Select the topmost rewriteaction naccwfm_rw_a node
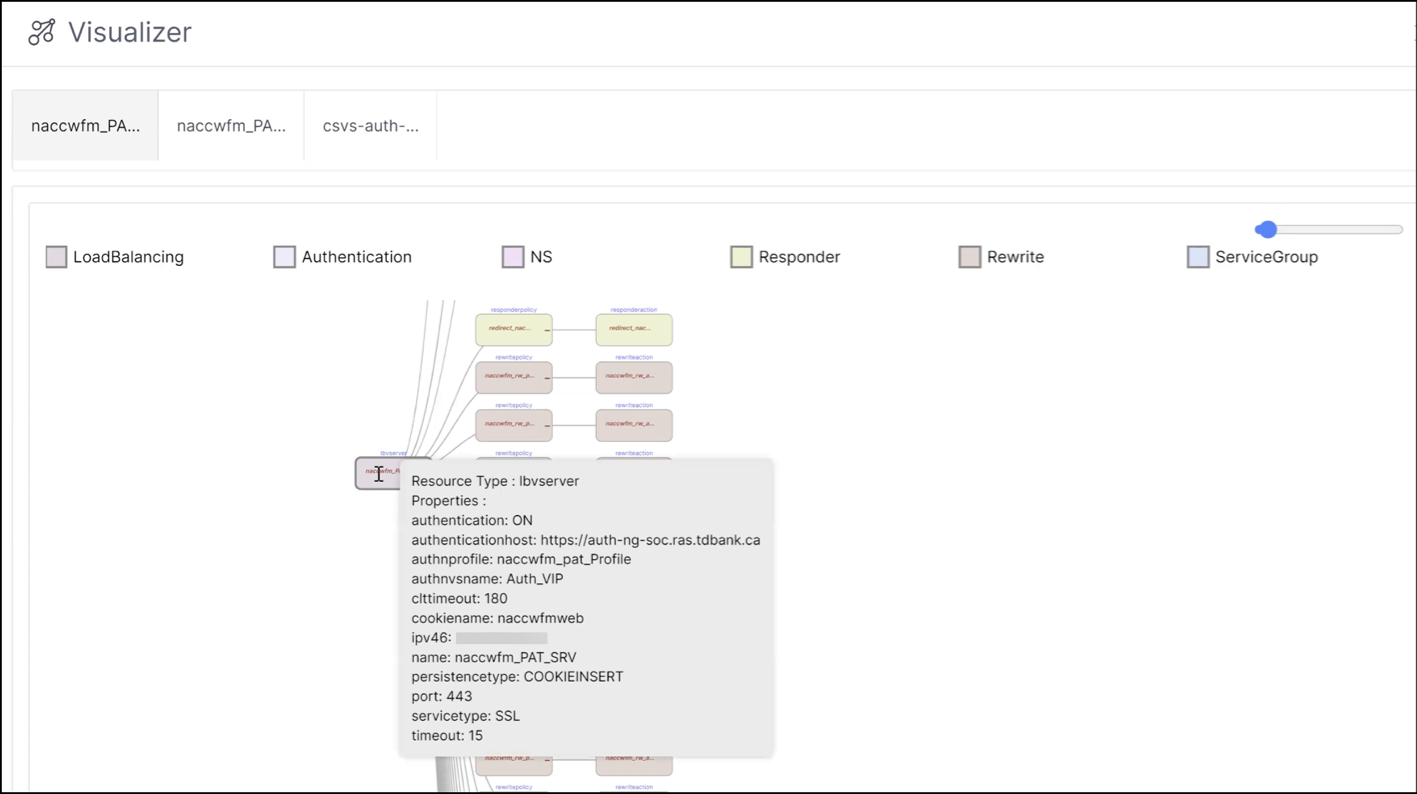Image resolution: width=1417 pixels, height=794 pixels. click(x=634, y=377)
